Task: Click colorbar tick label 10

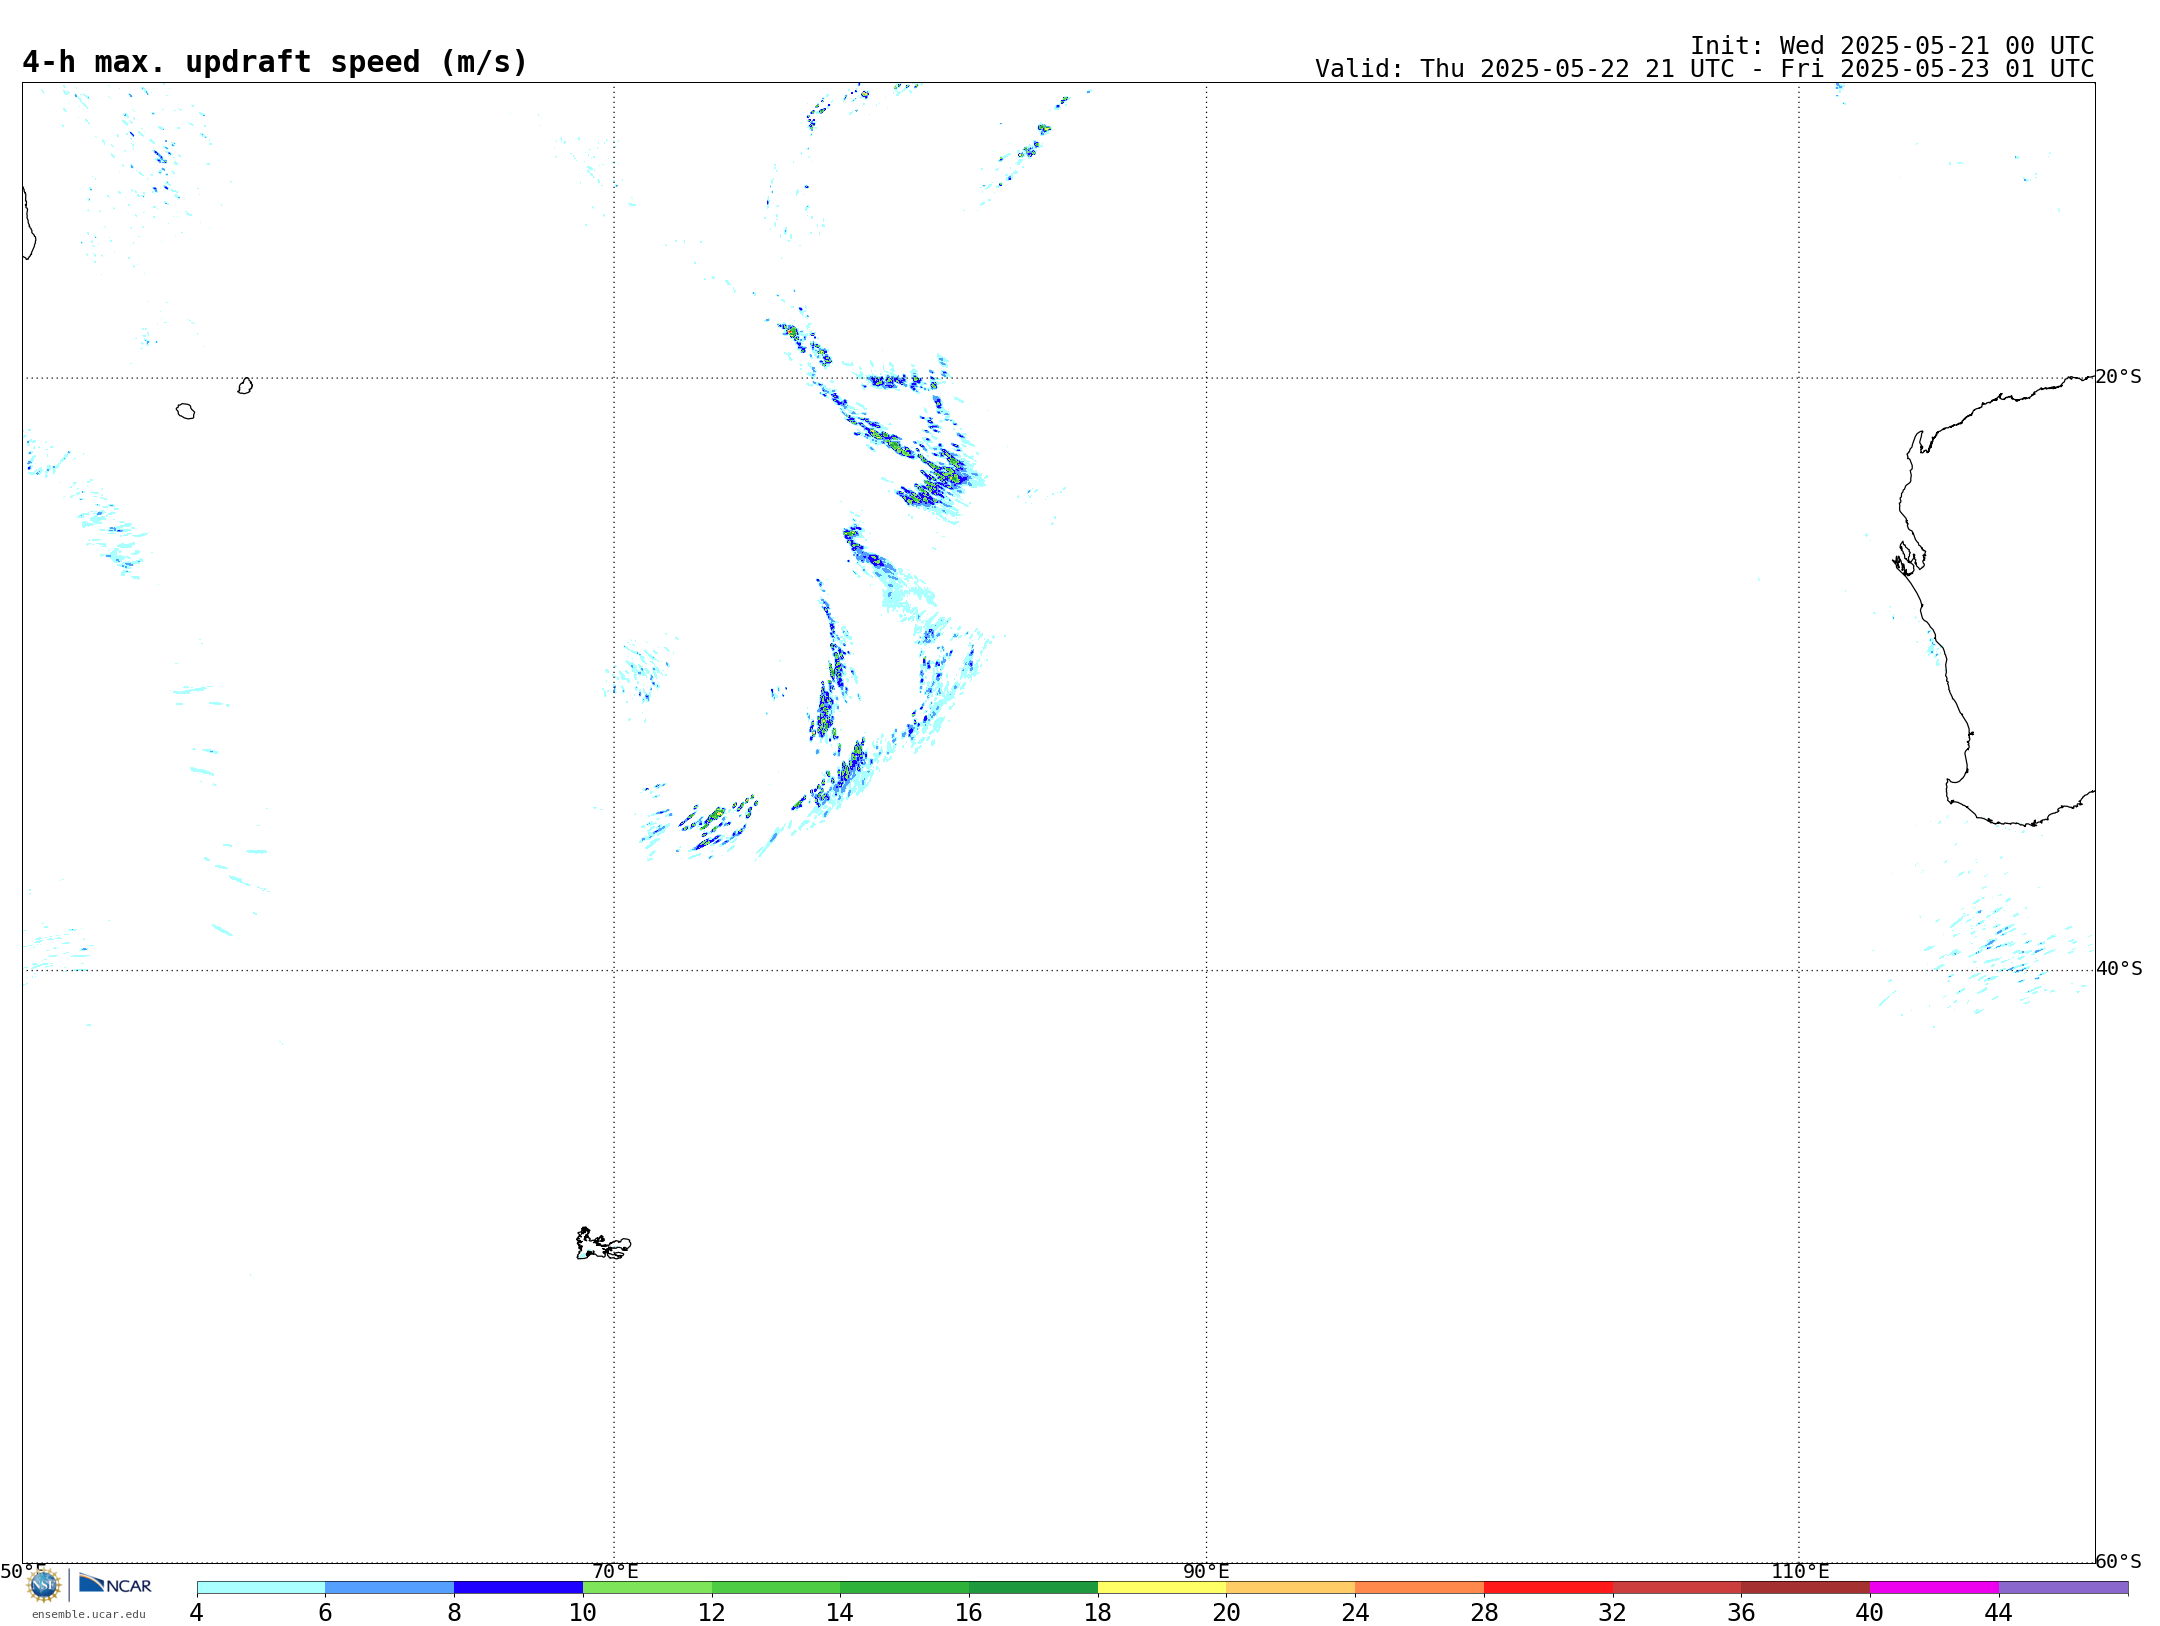Action: tap(583, 1613)
